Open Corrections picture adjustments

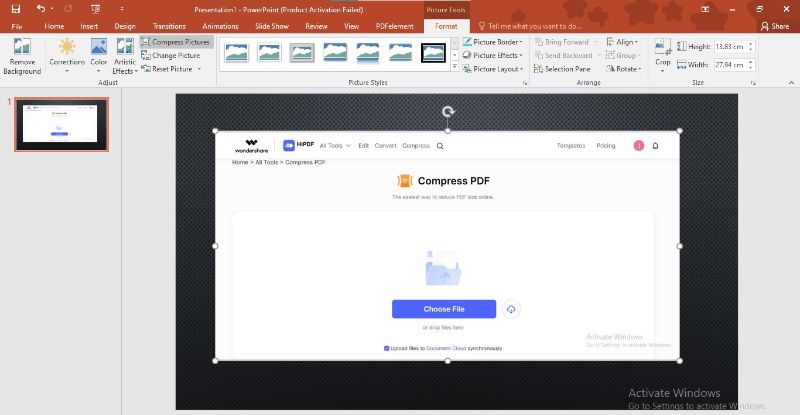coord(67,56)
